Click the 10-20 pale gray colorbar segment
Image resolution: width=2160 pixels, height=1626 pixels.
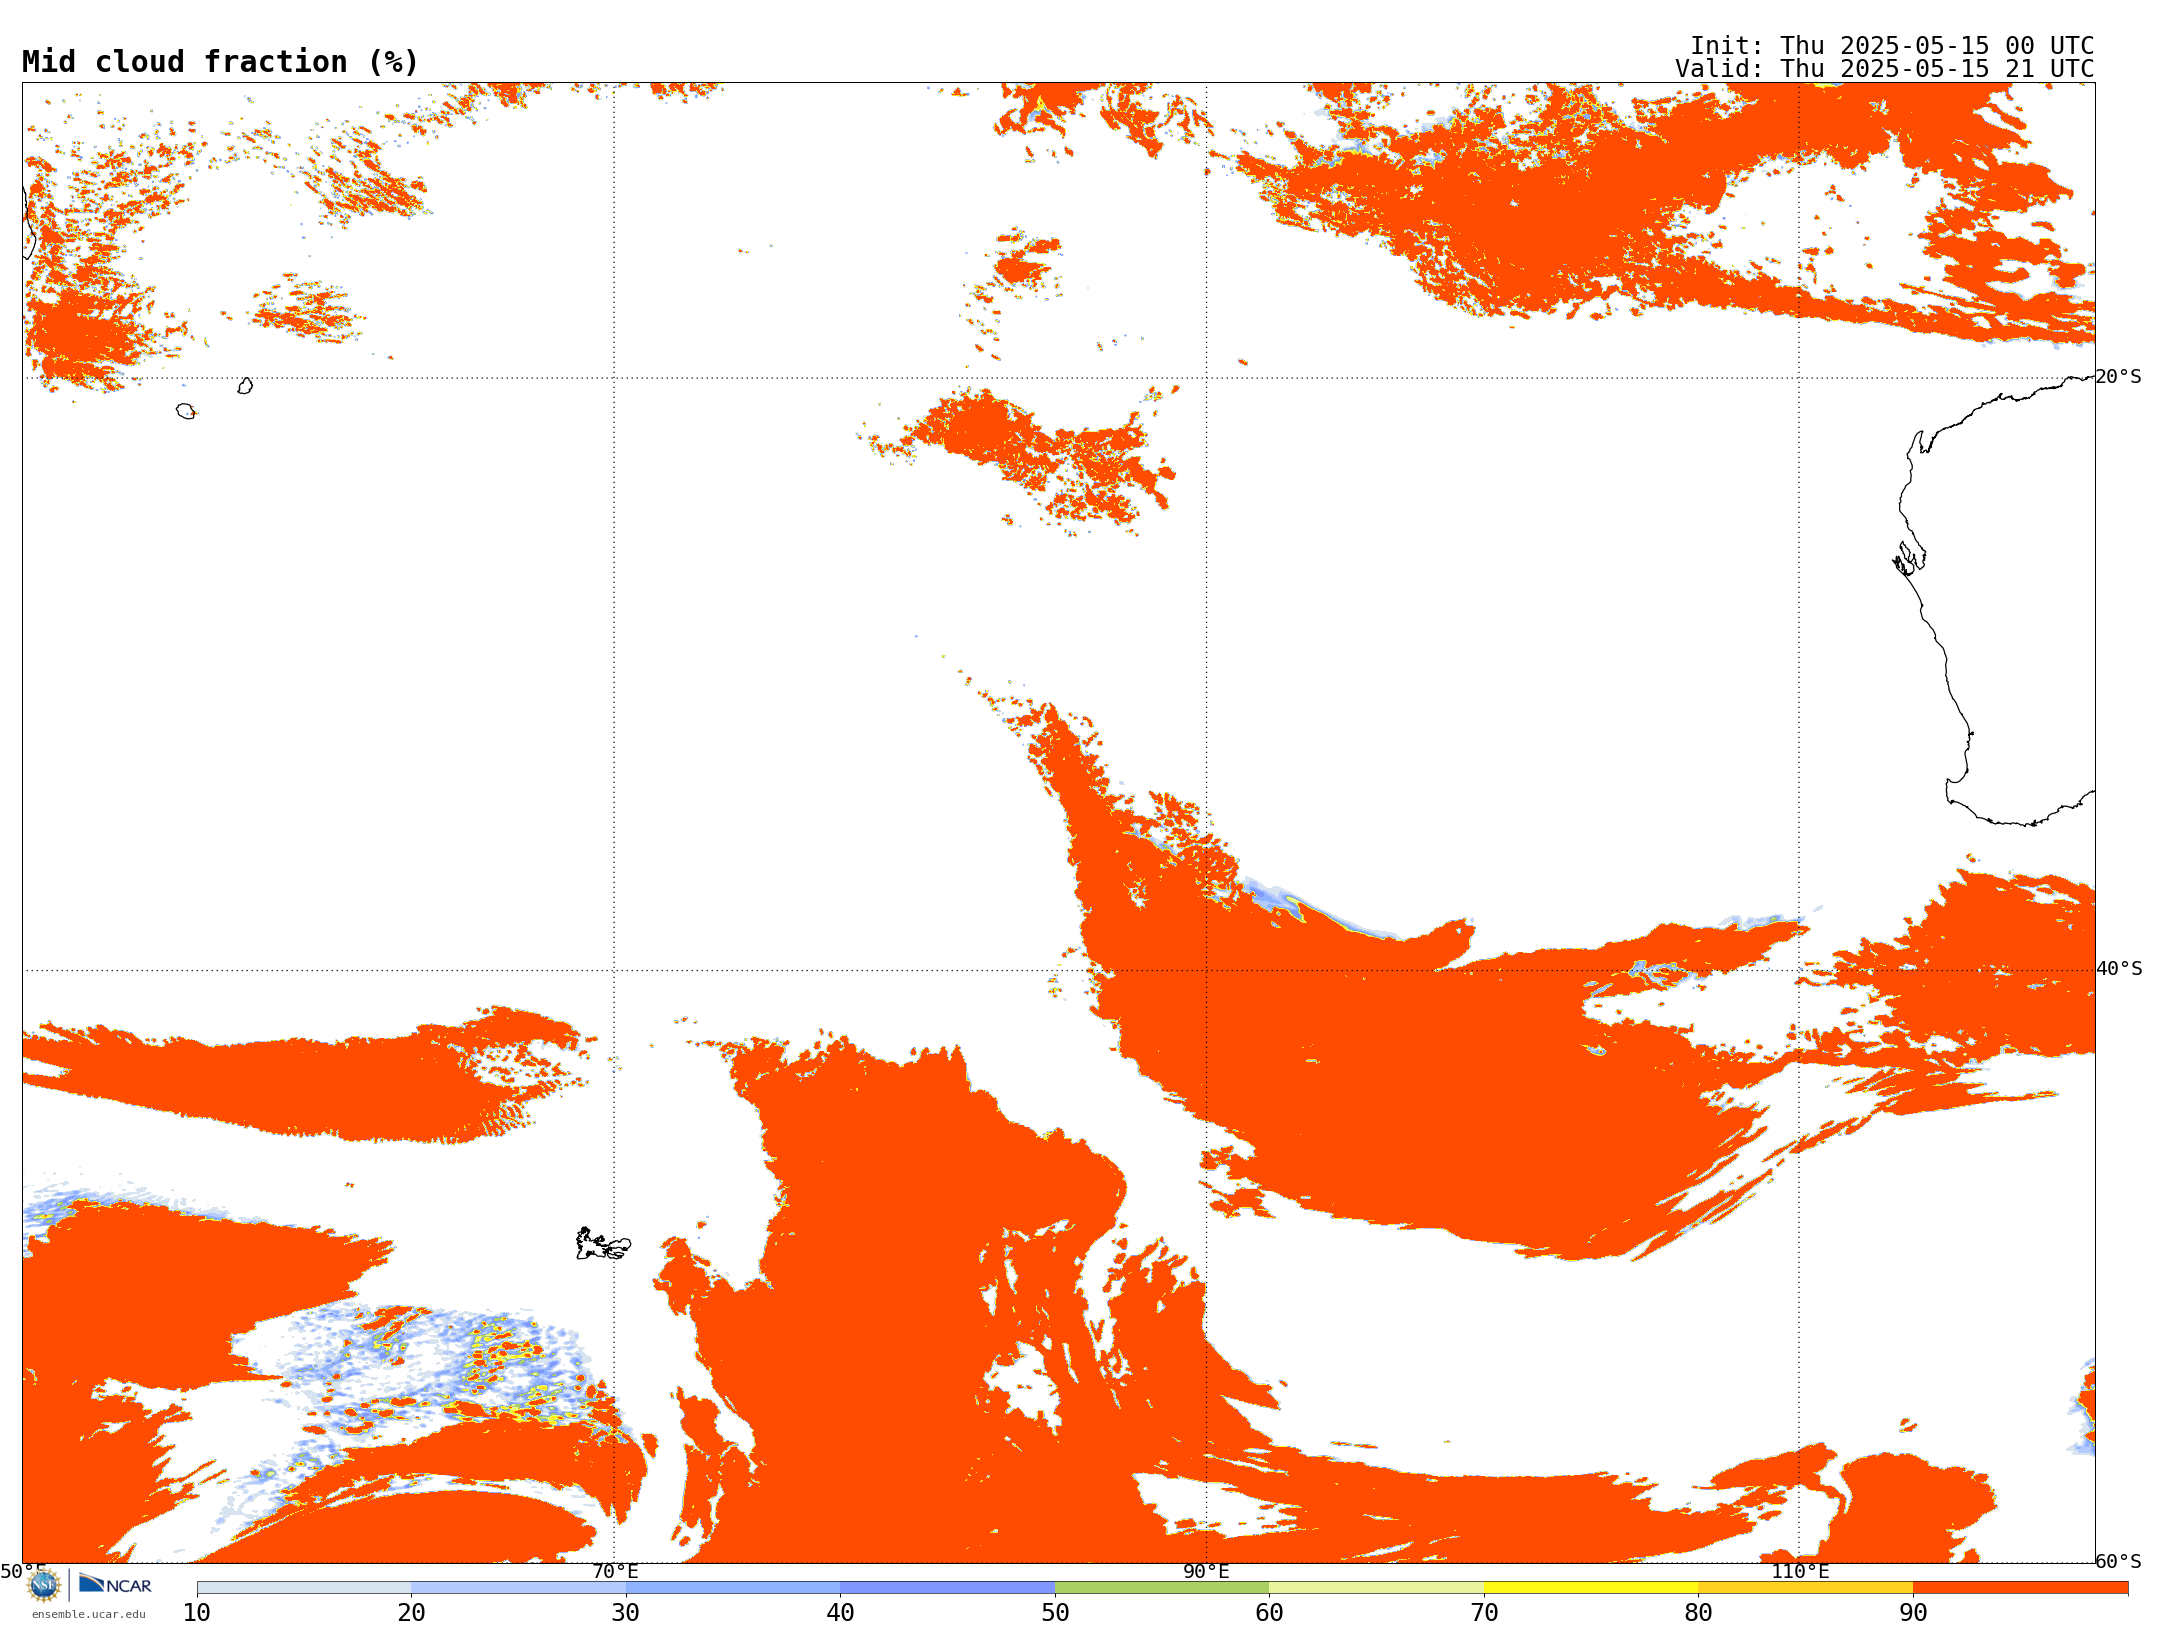pyautogui.click(x=304, y=1588)
